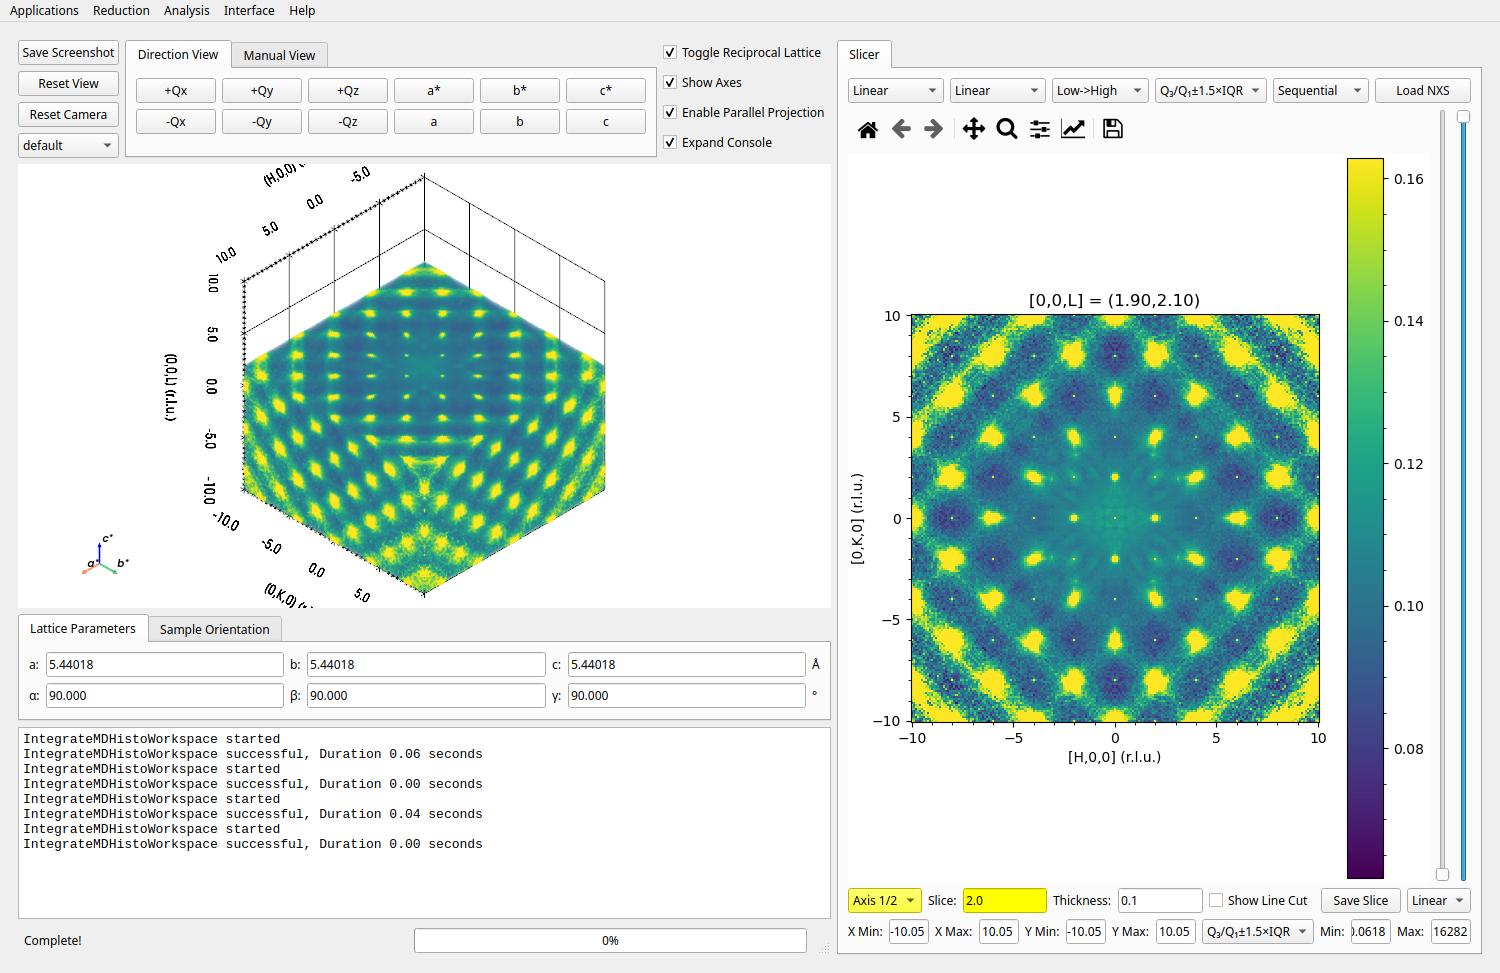The width and height of the screenshot is (1500, 973).
Task: View along real-space b axis
Action: tap(520, 121)
